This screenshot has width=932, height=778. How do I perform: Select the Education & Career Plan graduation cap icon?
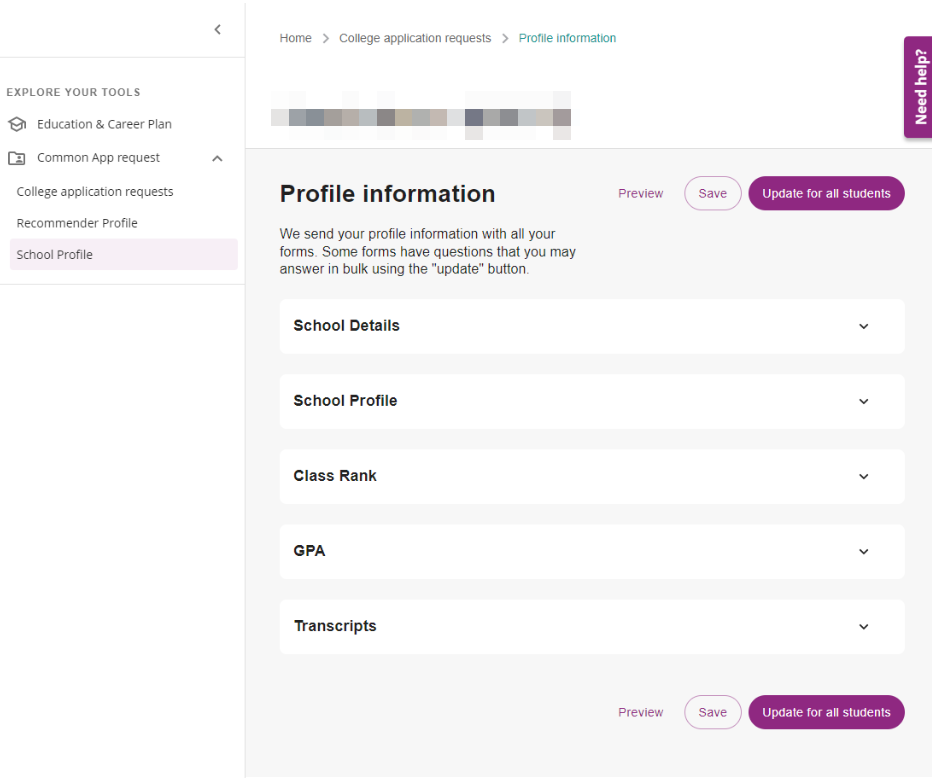point(16,124)
